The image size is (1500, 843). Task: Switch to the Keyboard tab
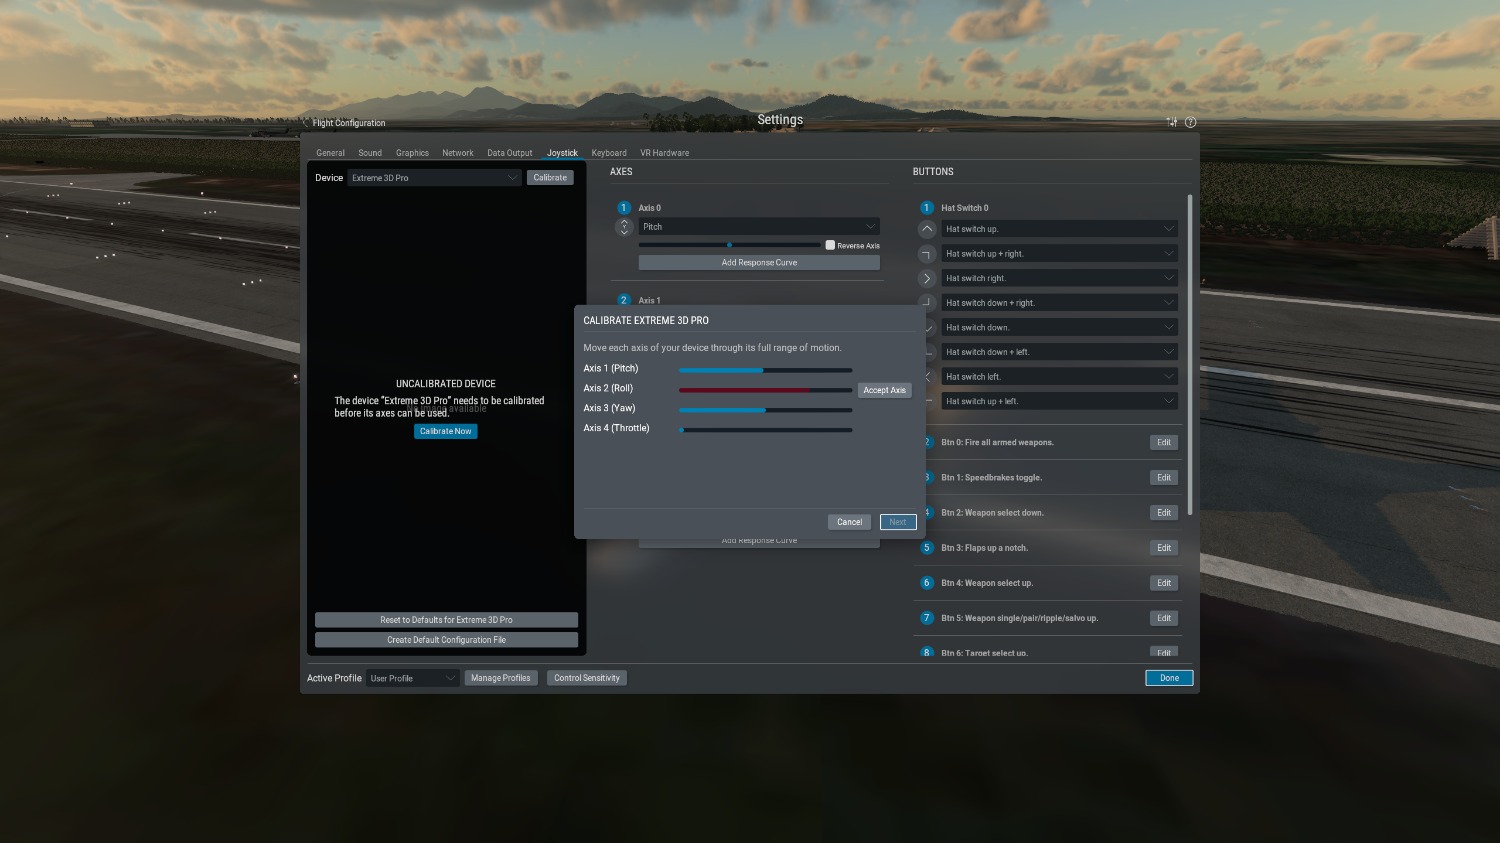(x=609, y=153)
